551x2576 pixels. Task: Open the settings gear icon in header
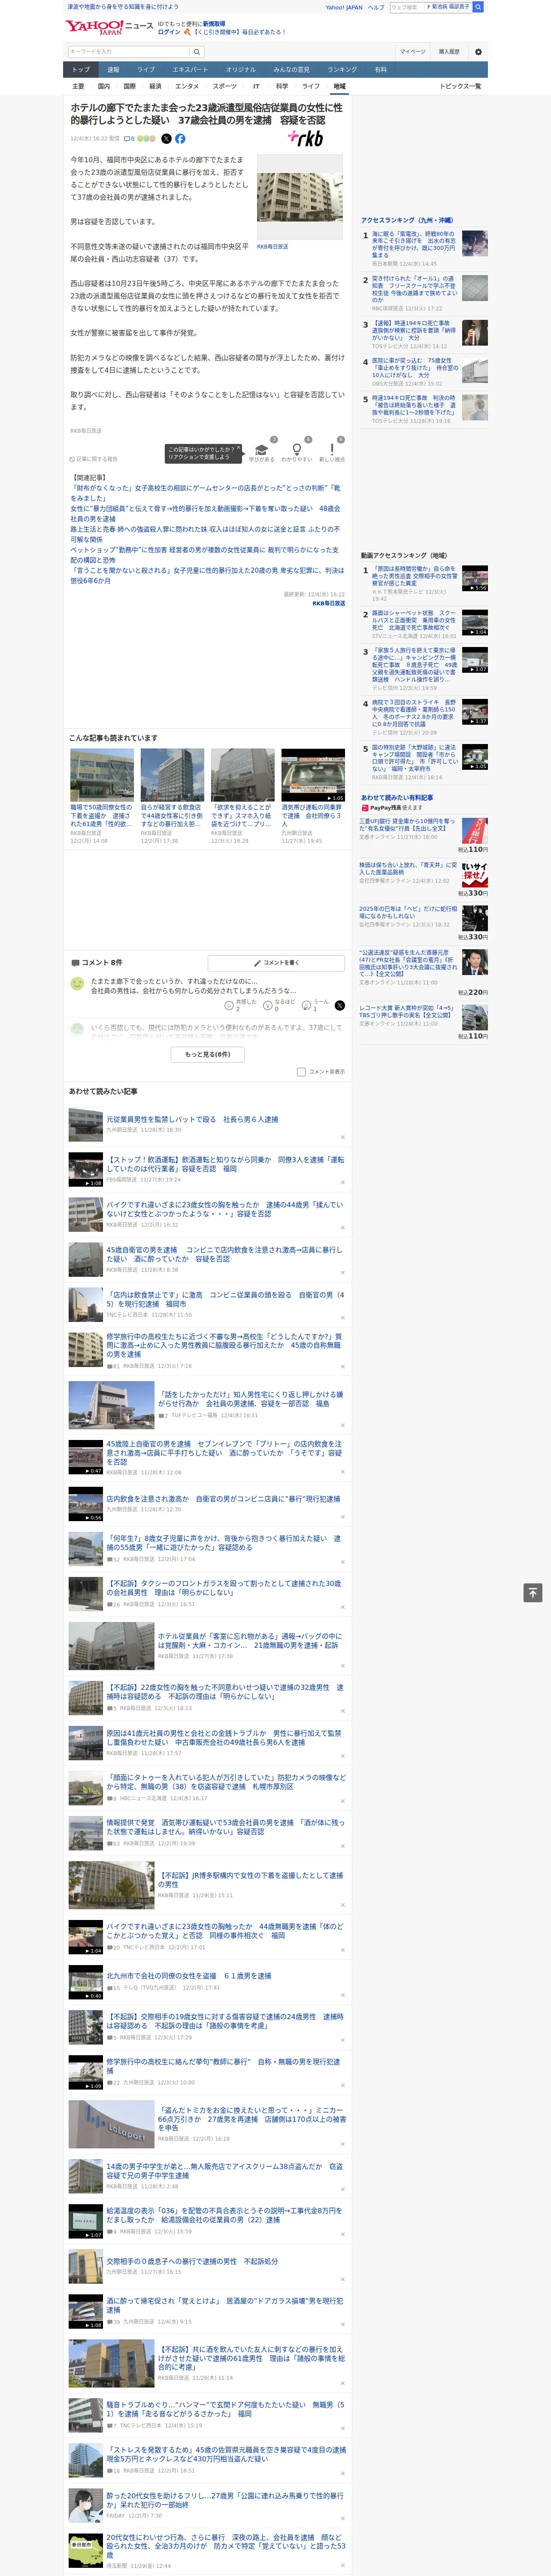[x=478, y=51]
